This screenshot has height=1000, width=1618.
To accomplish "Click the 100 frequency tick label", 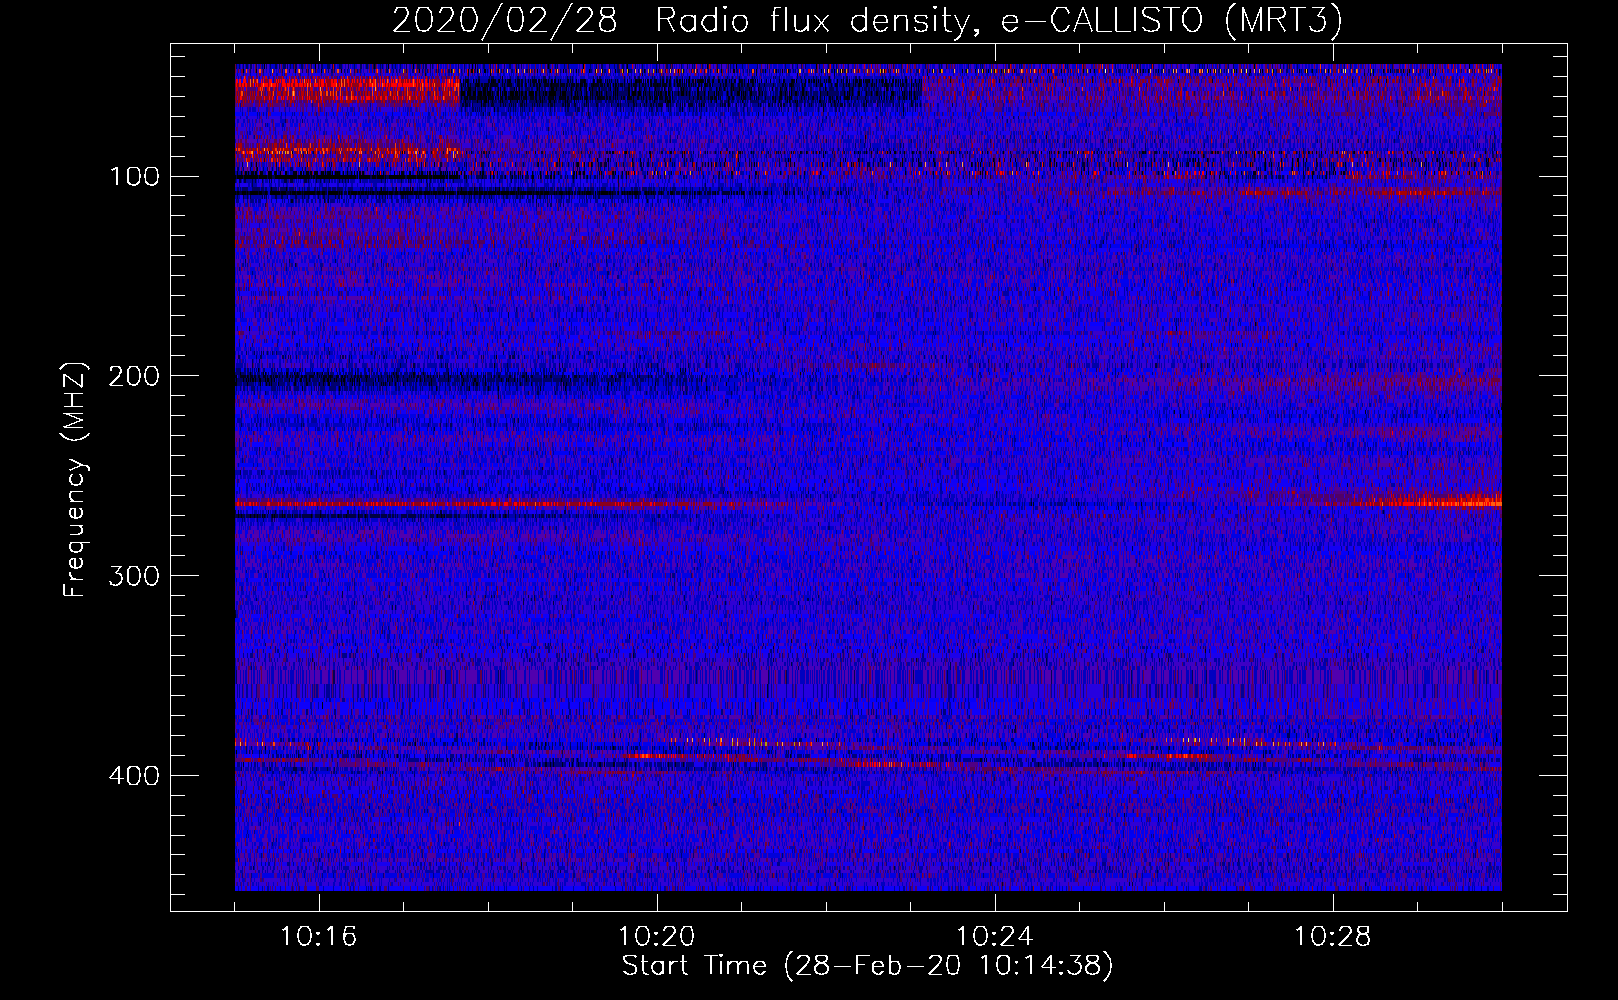I will pos(135,177).
